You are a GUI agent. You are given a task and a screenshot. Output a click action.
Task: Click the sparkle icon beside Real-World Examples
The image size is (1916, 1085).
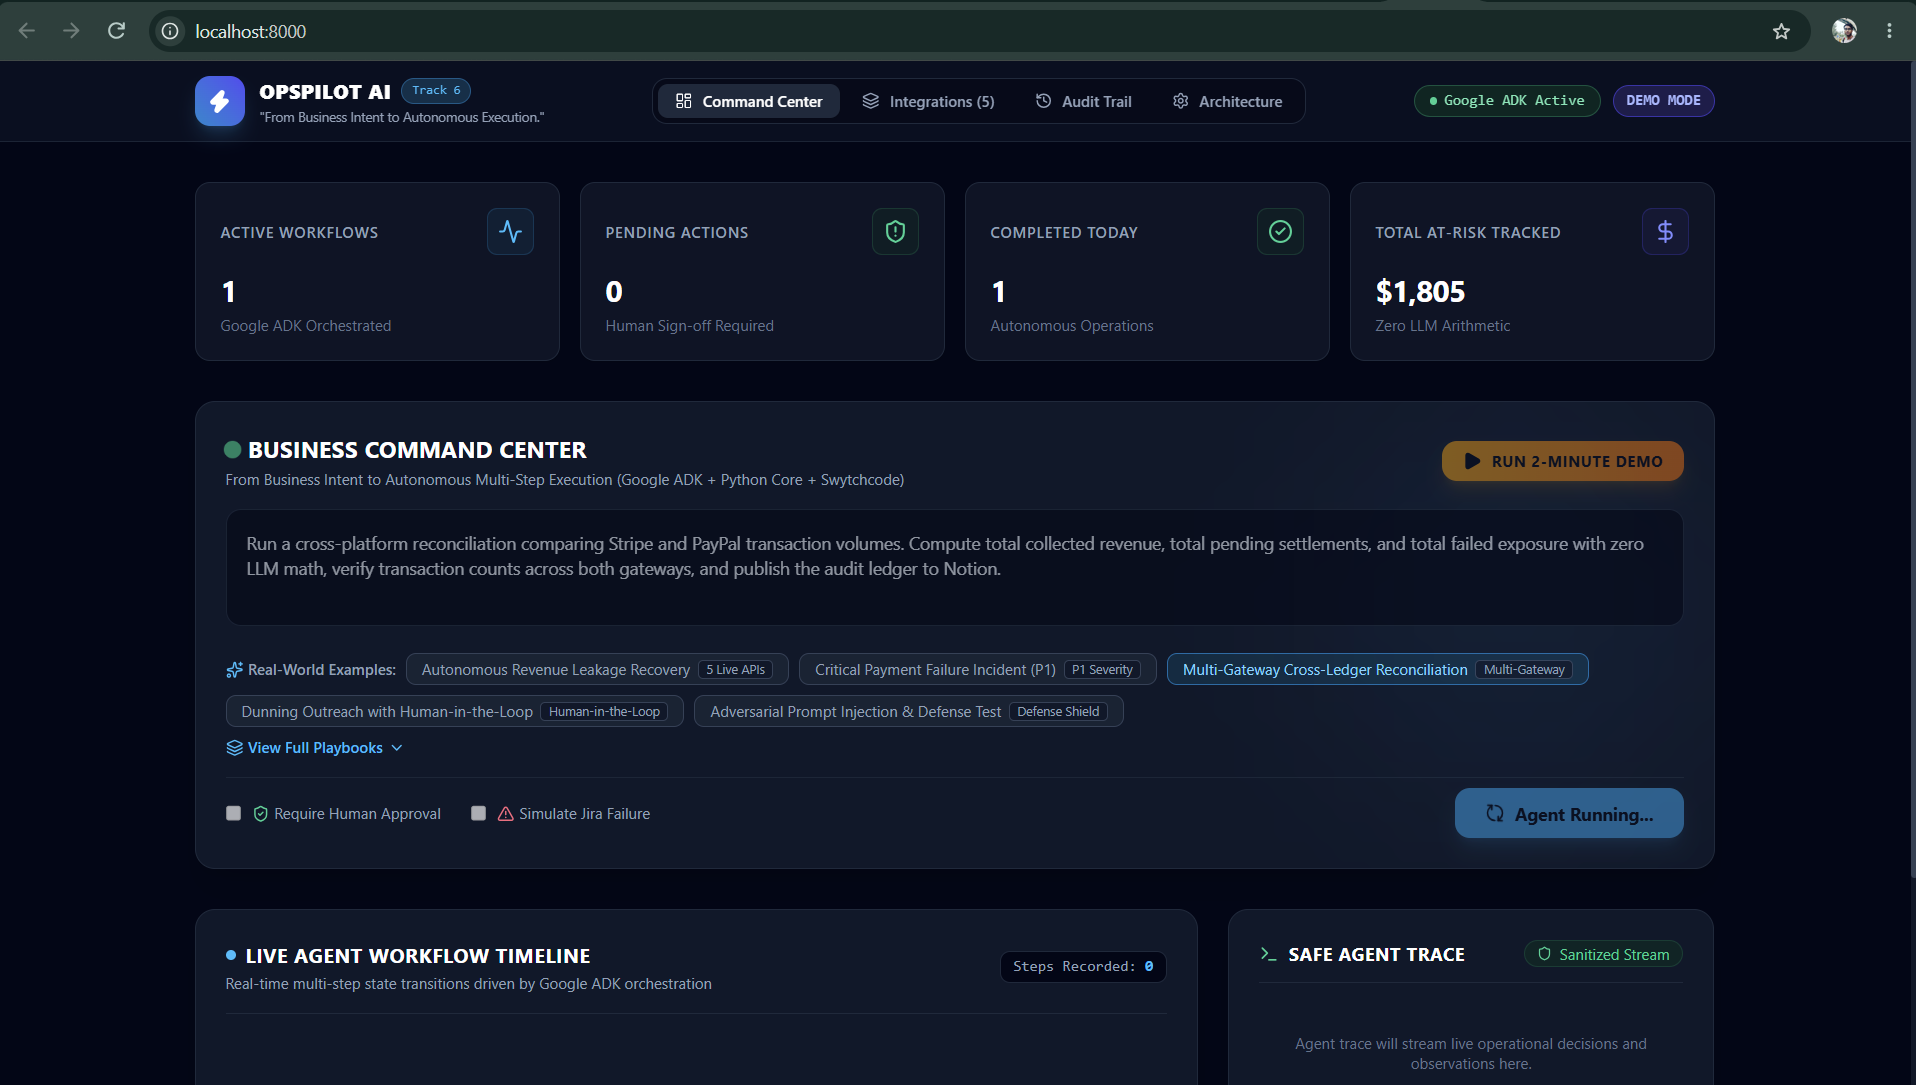tap(234, 670)
